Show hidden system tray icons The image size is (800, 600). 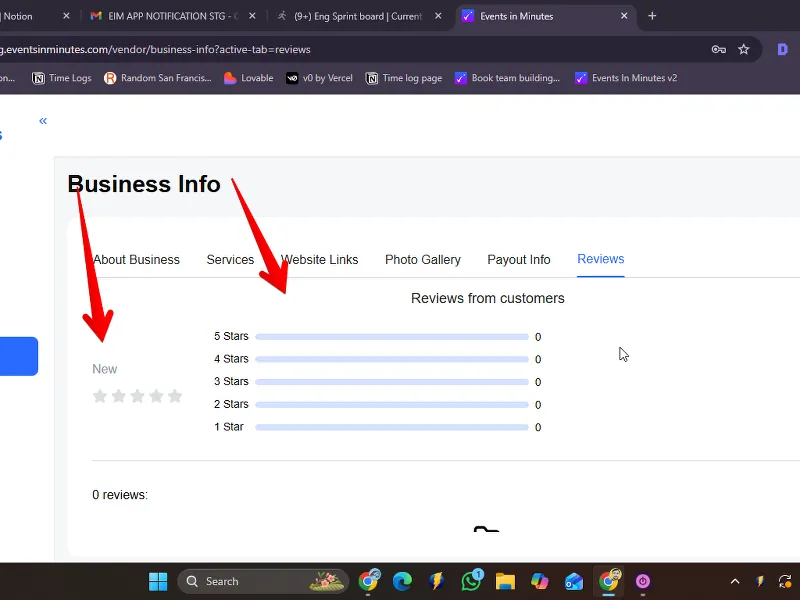tap(735, 581)
